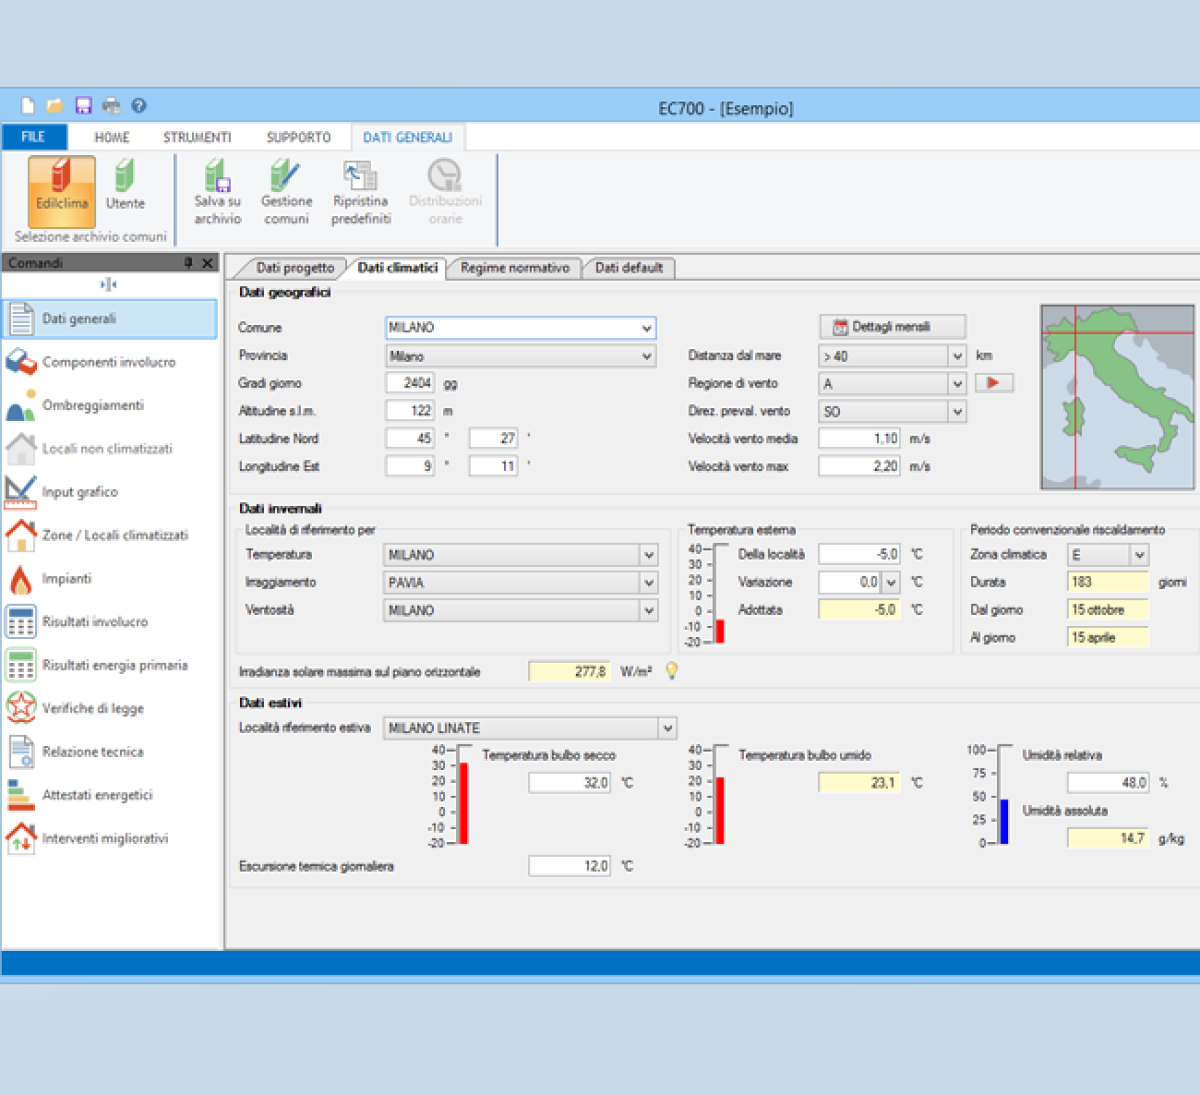Open Risultati energia primaria section

110,665
